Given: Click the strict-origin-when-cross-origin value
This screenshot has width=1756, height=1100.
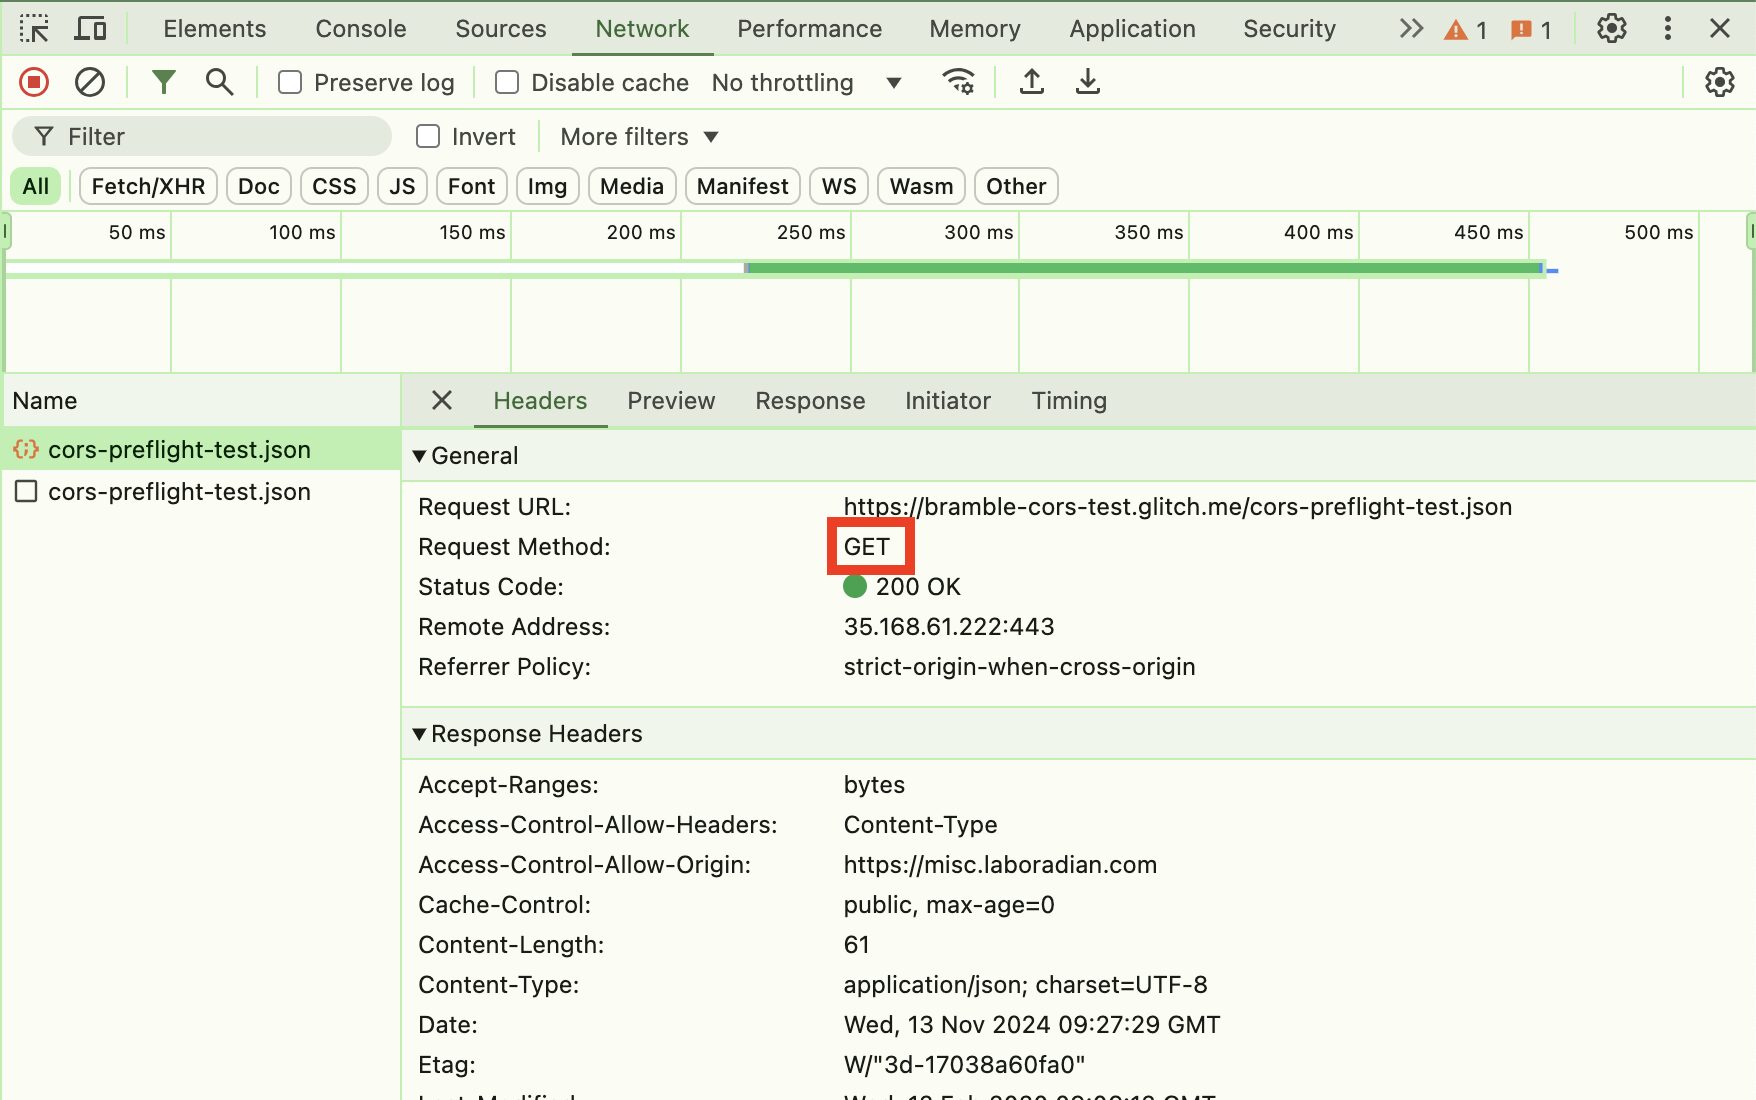Looking at the screenshot, I should click(x=1019, y=666).
